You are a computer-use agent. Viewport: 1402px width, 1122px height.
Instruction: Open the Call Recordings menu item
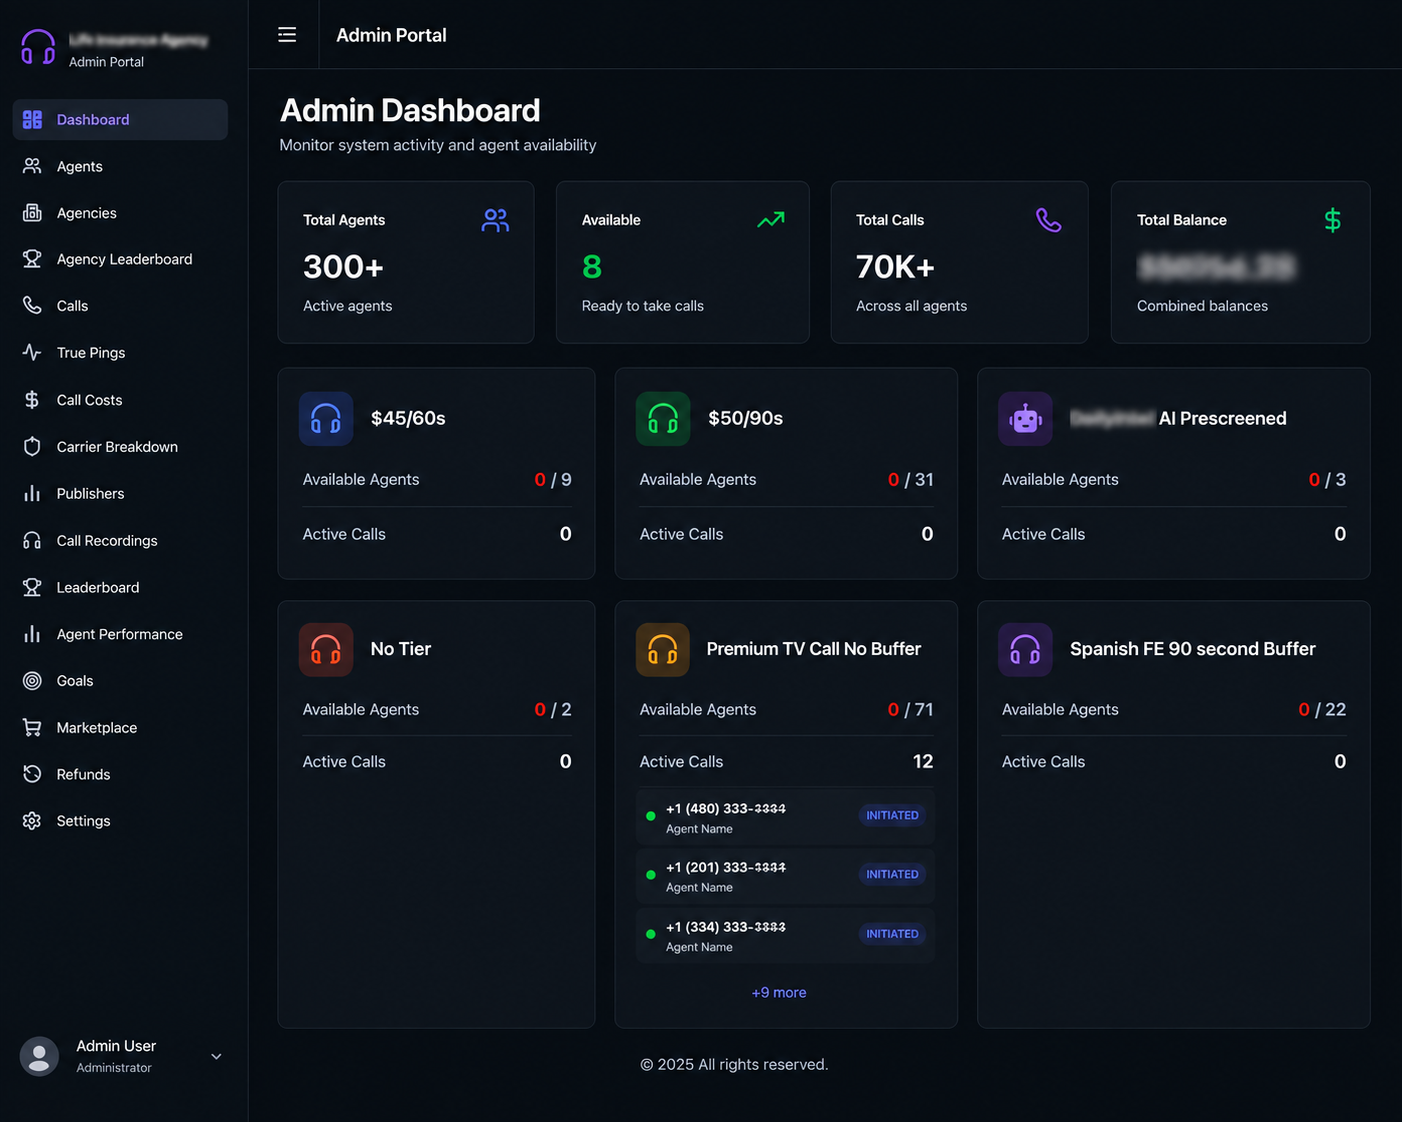pyautogui.click(x=120, y=540)
